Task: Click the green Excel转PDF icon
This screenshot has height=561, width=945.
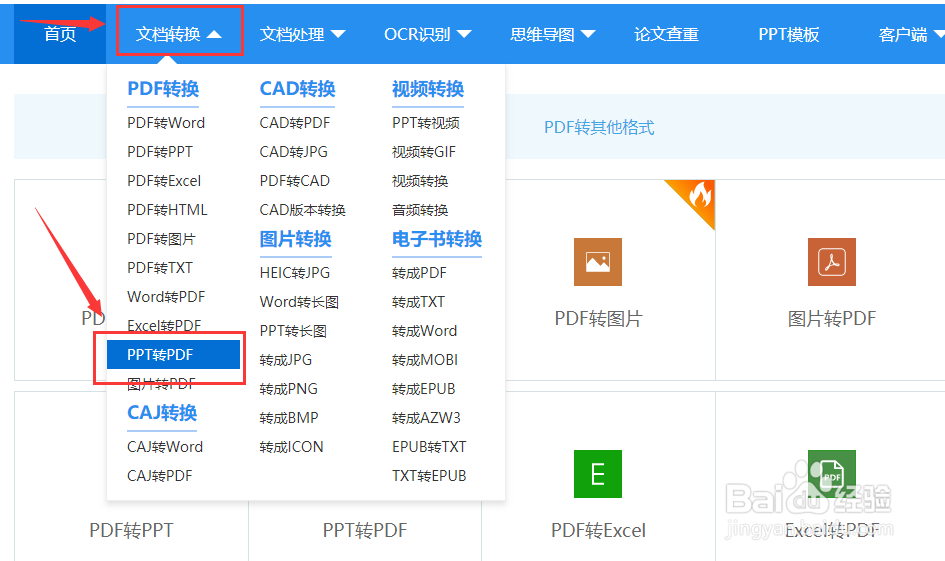Action: coord(831,474)
